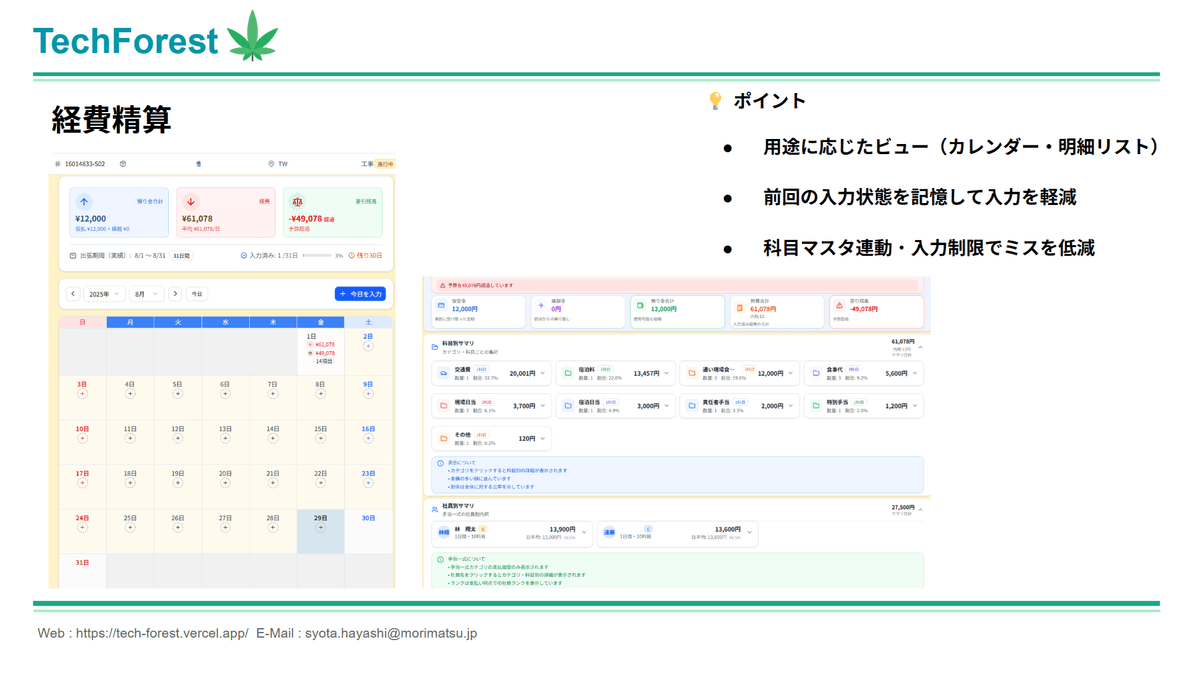Click the 今日 button in calendar header
The width and height of the screenshot is (1200, 673).
tap(197, 294)
